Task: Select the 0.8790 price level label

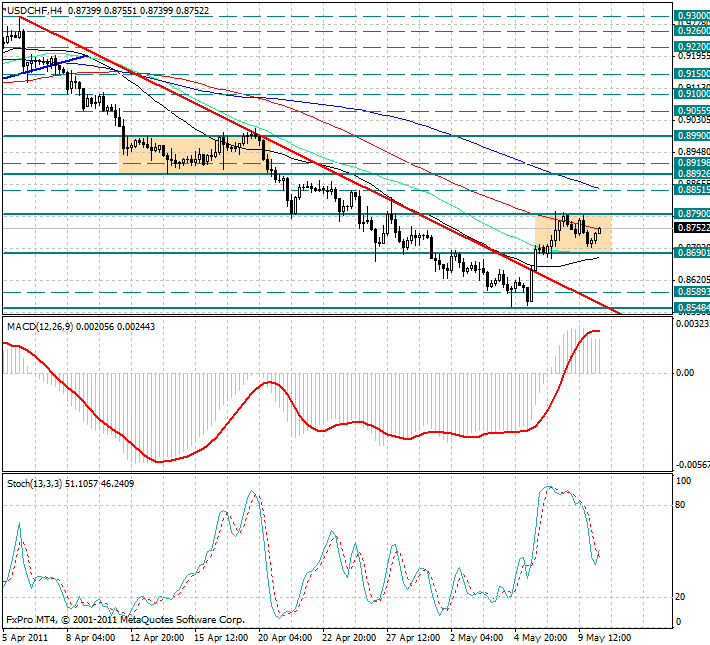Action: tap(692, 213)
